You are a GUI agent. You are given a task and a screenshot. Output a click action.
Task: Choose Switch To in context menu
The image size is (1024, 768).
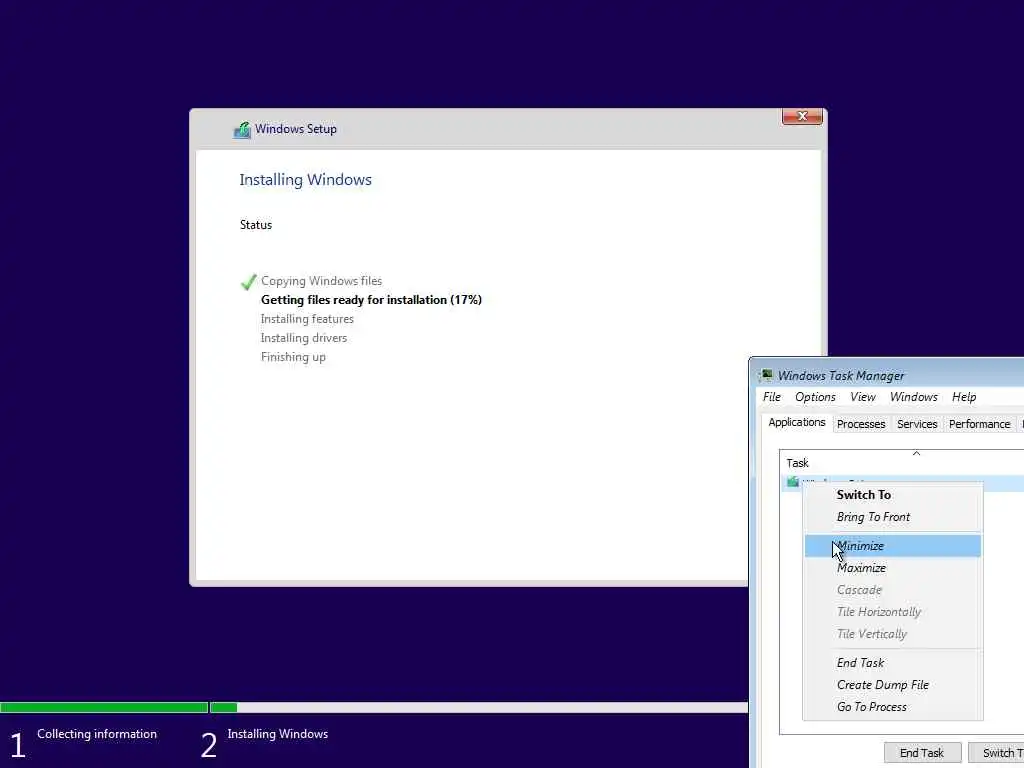[893, 495]
